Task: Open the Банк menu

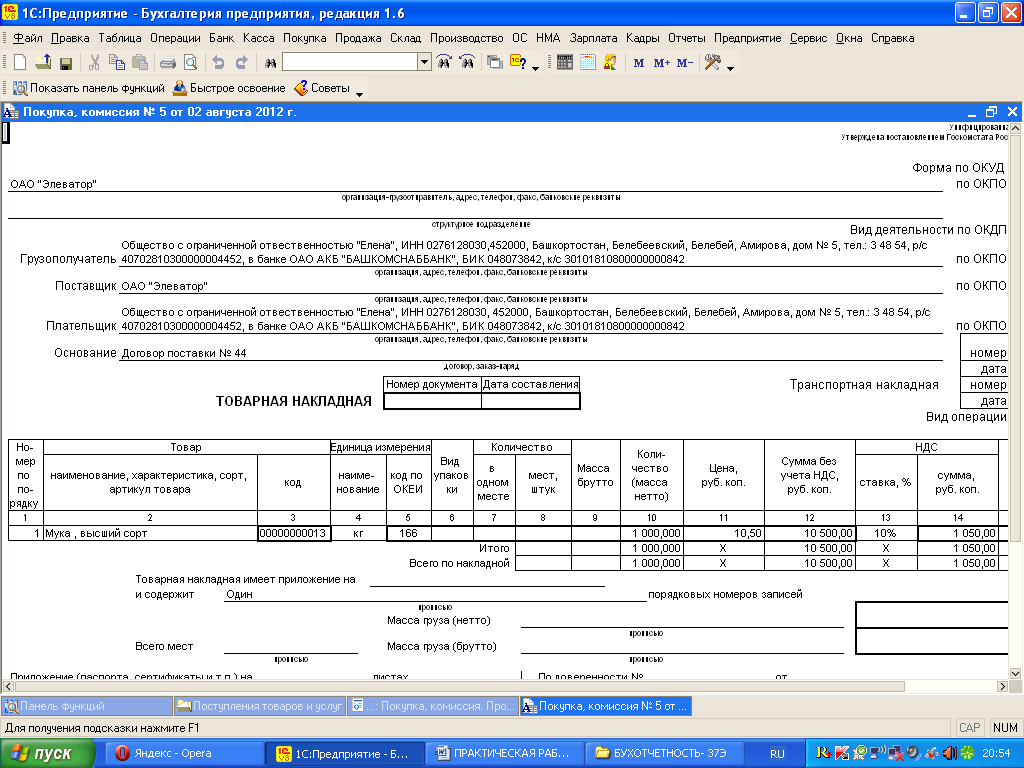Action: tap(221, 38)
